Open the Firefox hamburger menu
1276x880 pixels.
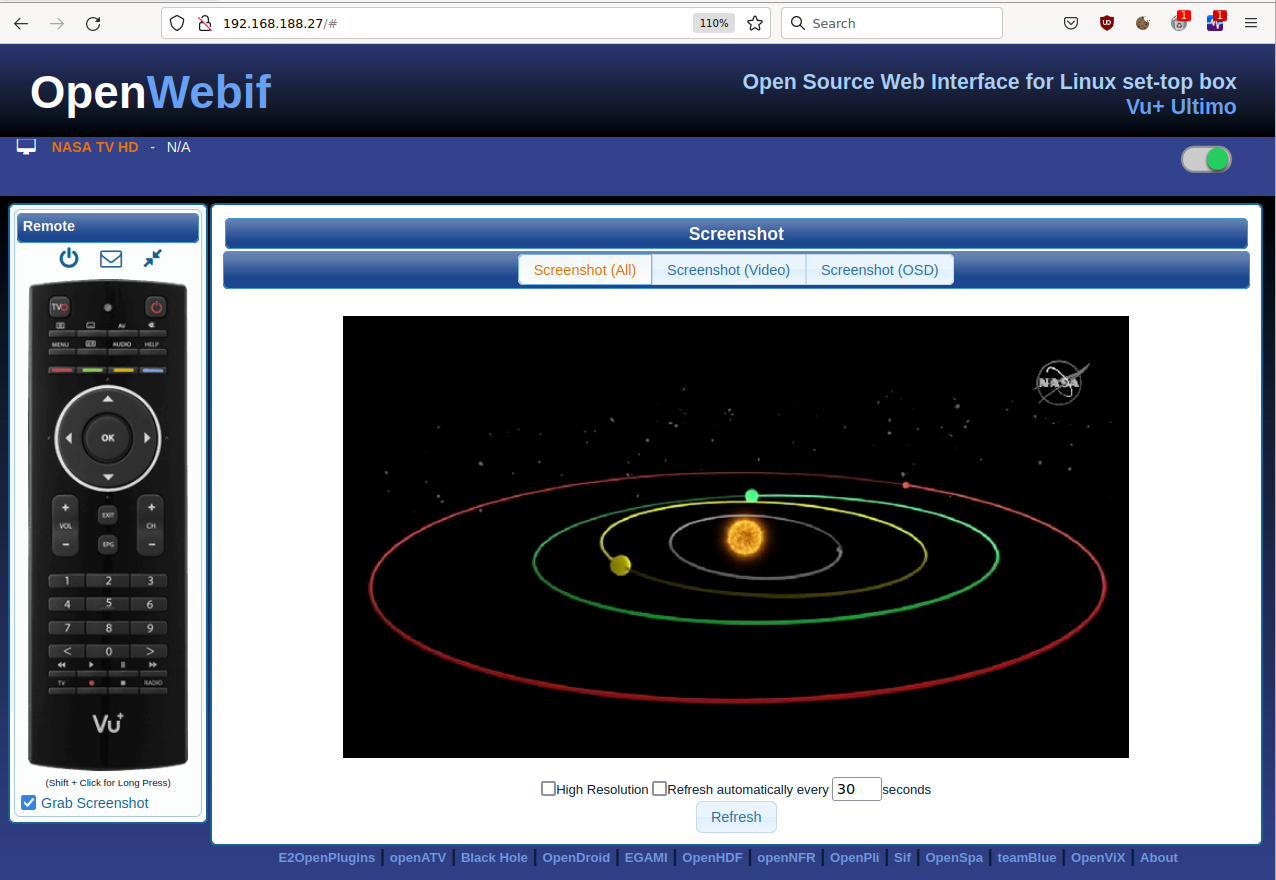(1250, 23)
